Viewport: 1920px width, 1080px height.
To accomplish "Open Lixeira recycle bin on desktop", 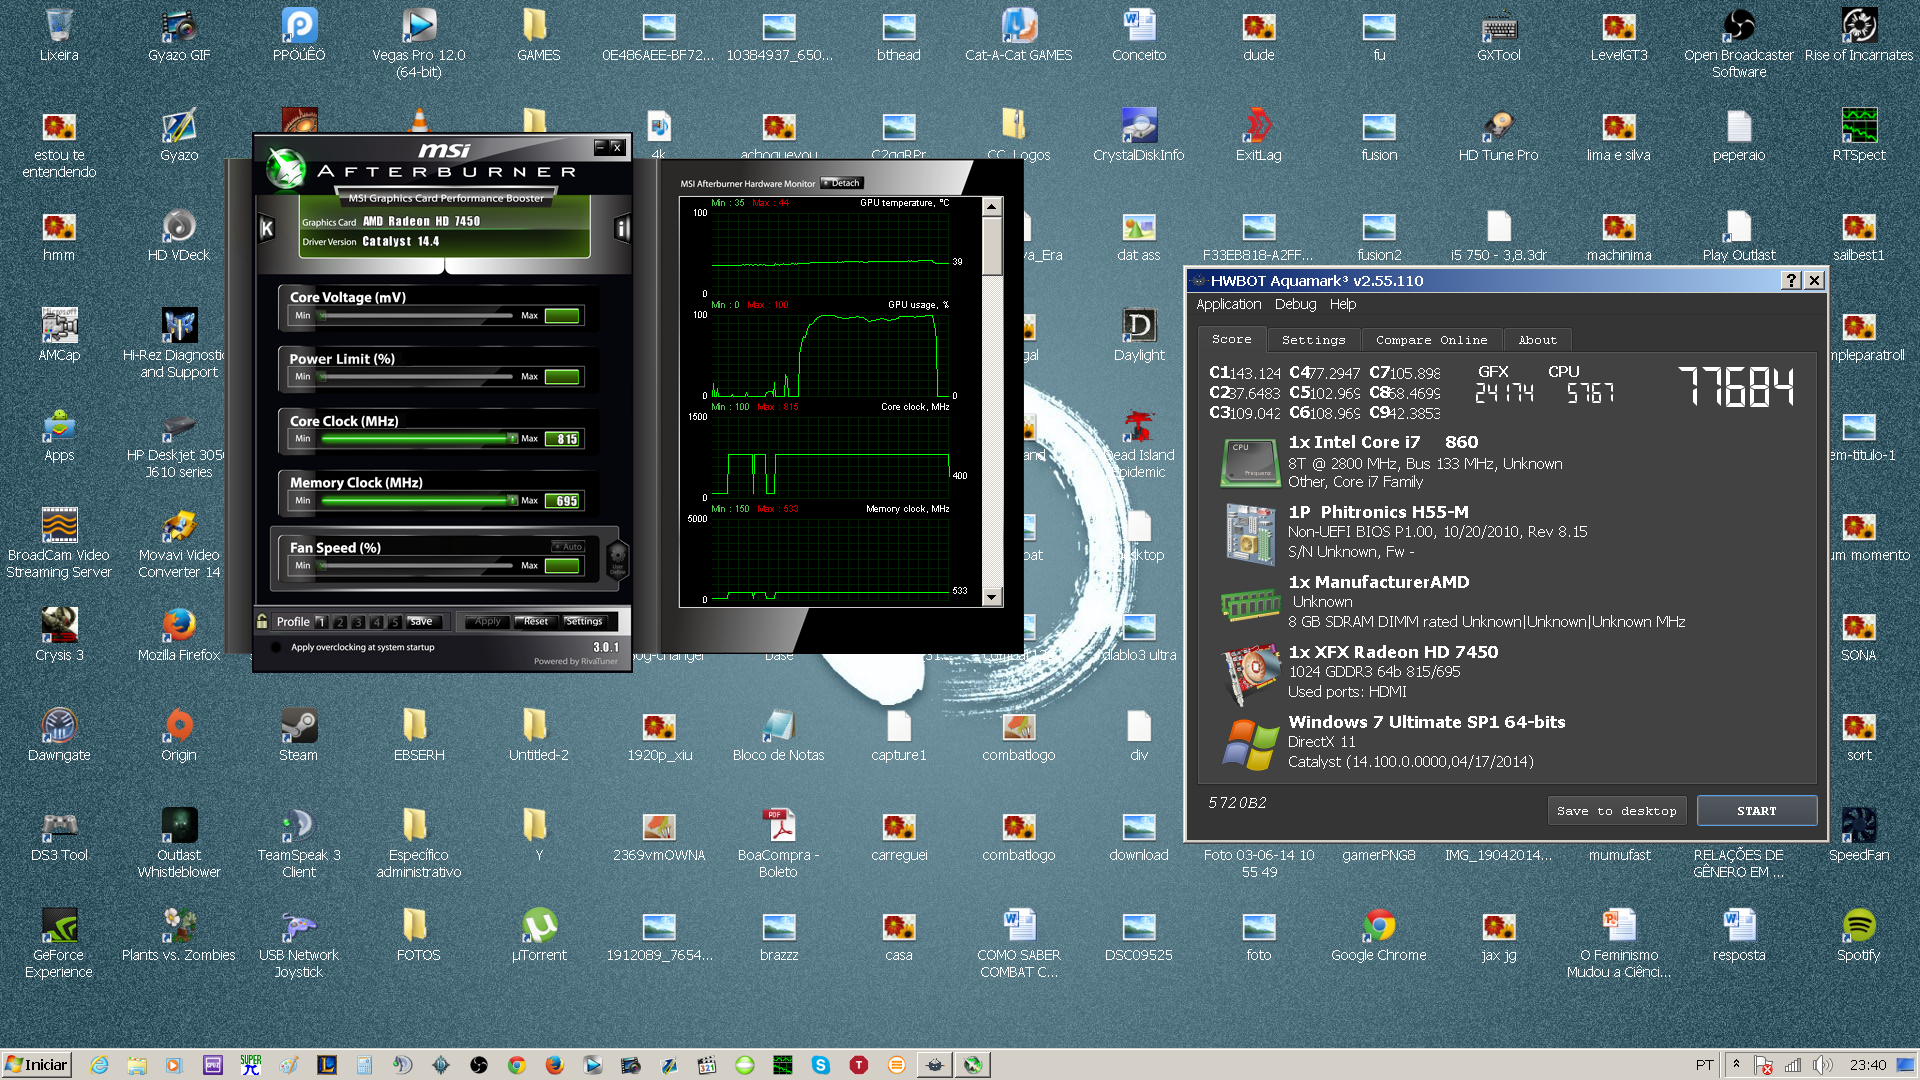I will tap(59, 35).
